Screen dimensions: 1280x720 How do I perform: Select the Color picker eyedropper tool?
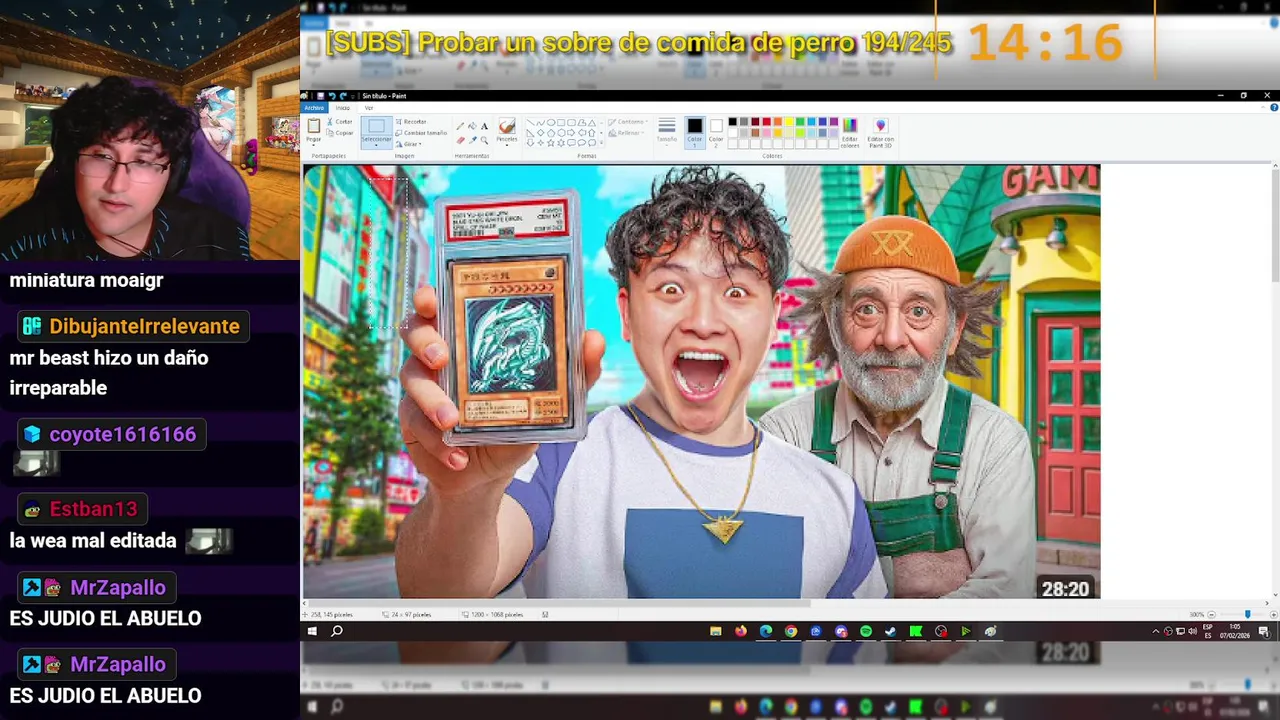point(472,139)
